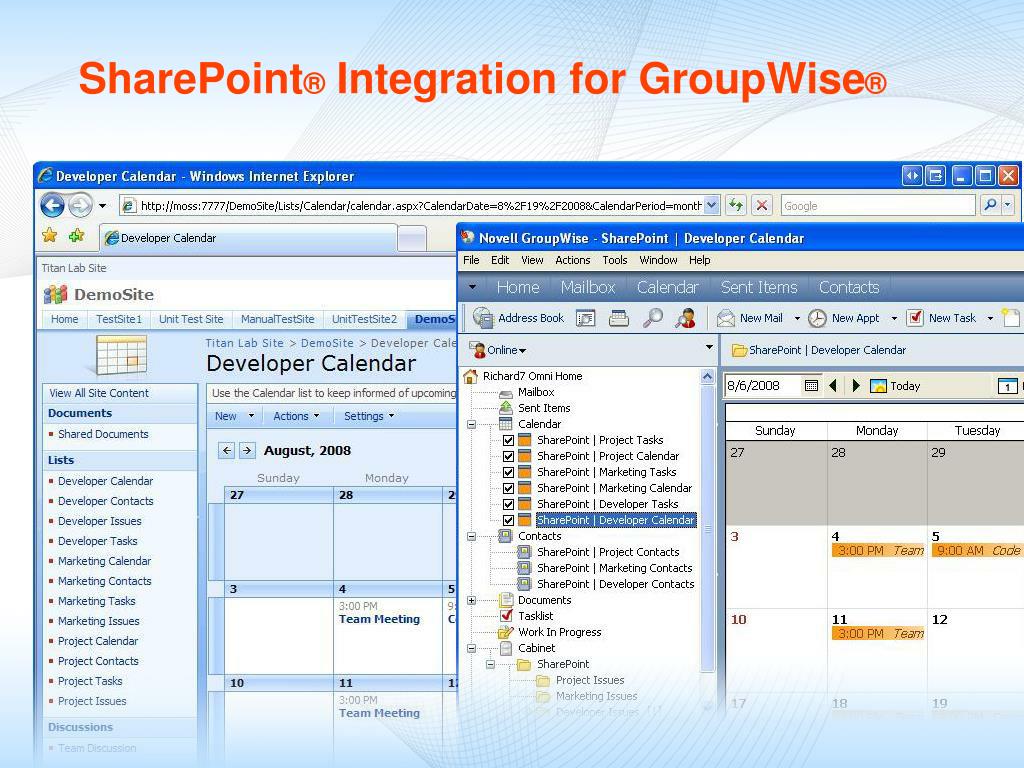Open the GroupWise File menu
Image resolution: width=1024 pixels, height=768 pixels.
(x=471, y=260)
